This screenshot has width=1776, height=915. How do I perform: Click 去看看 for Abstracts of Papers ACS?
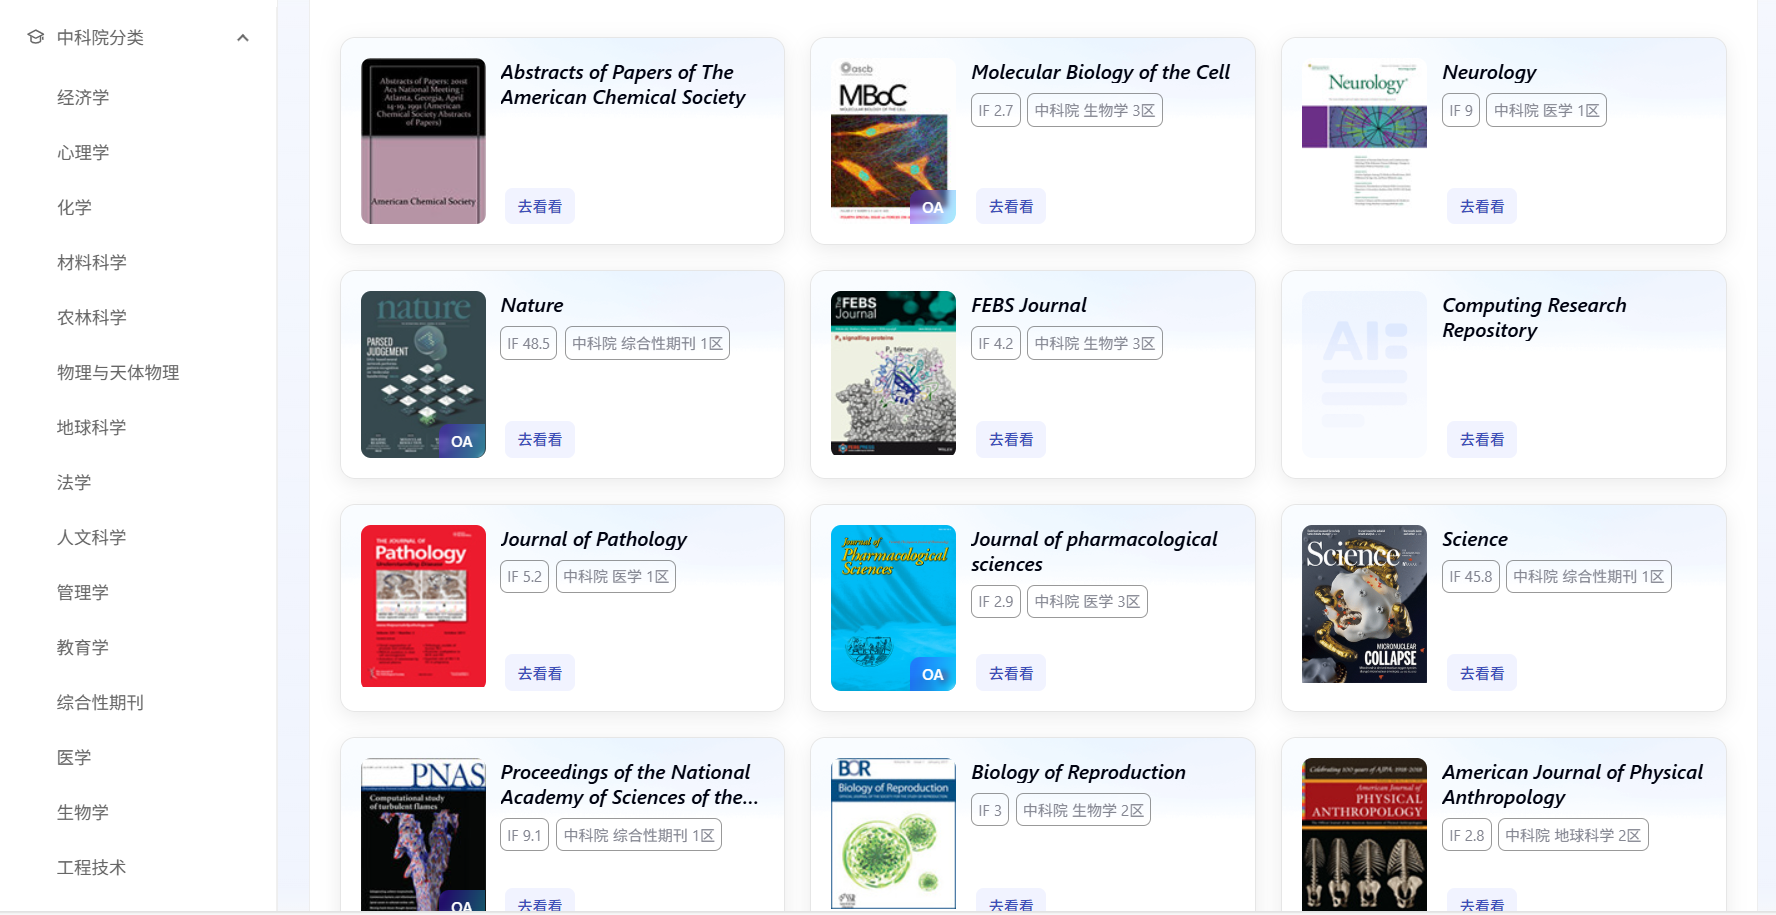(x=540, y=206)
